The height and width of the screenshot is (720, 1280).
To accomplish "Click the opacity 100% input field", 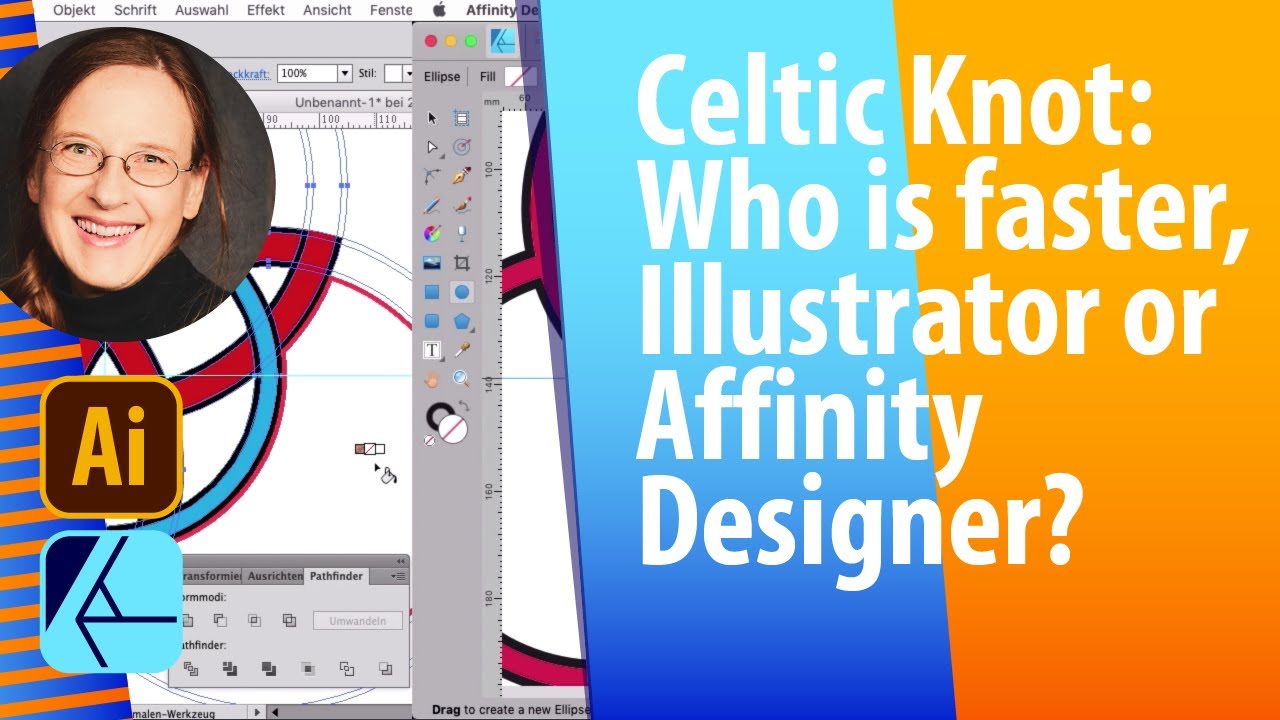I will [x=307, y=73].
